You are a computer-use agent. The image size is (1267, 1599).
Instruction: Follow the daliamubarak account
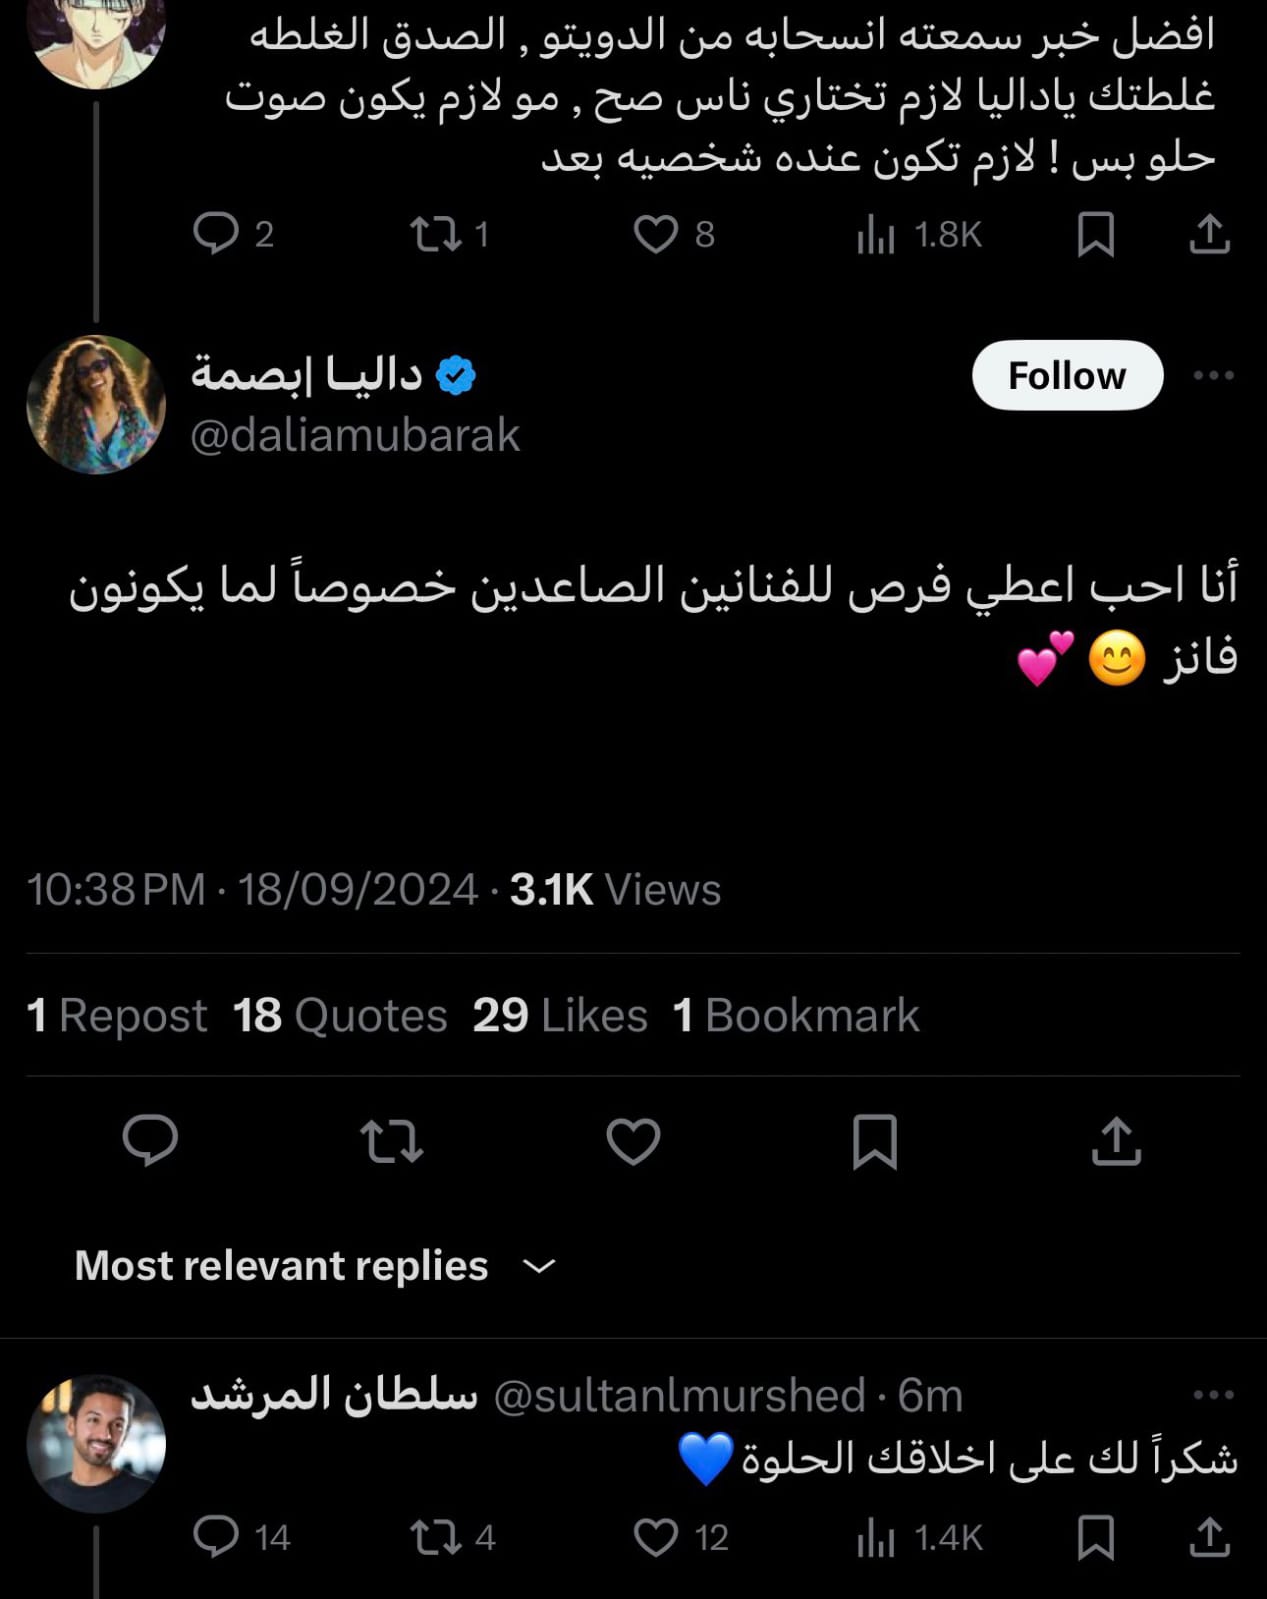[1067, 376]
